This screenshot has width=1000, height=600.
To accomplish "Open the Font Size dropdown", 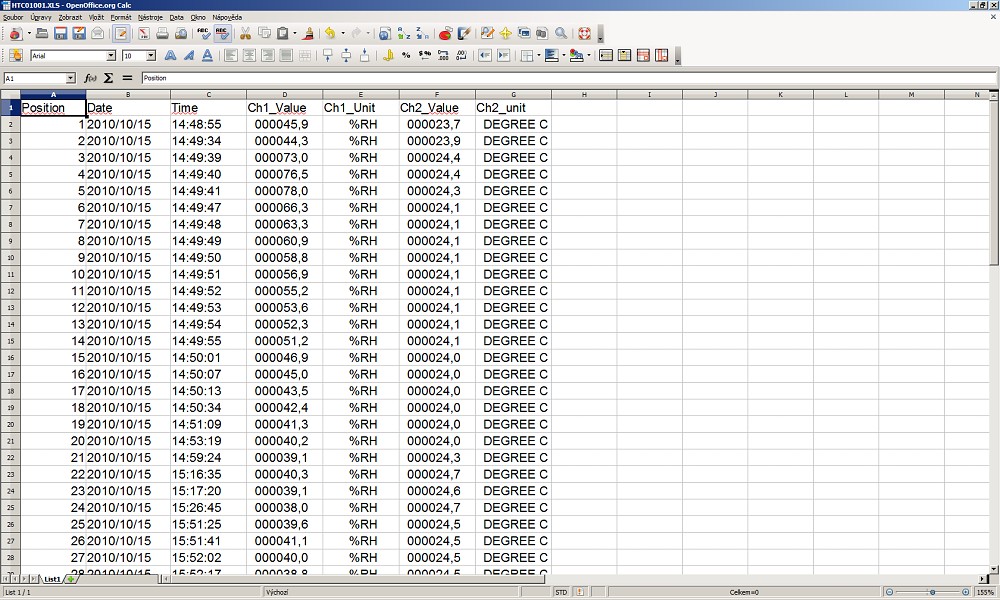I will point(151,55).
